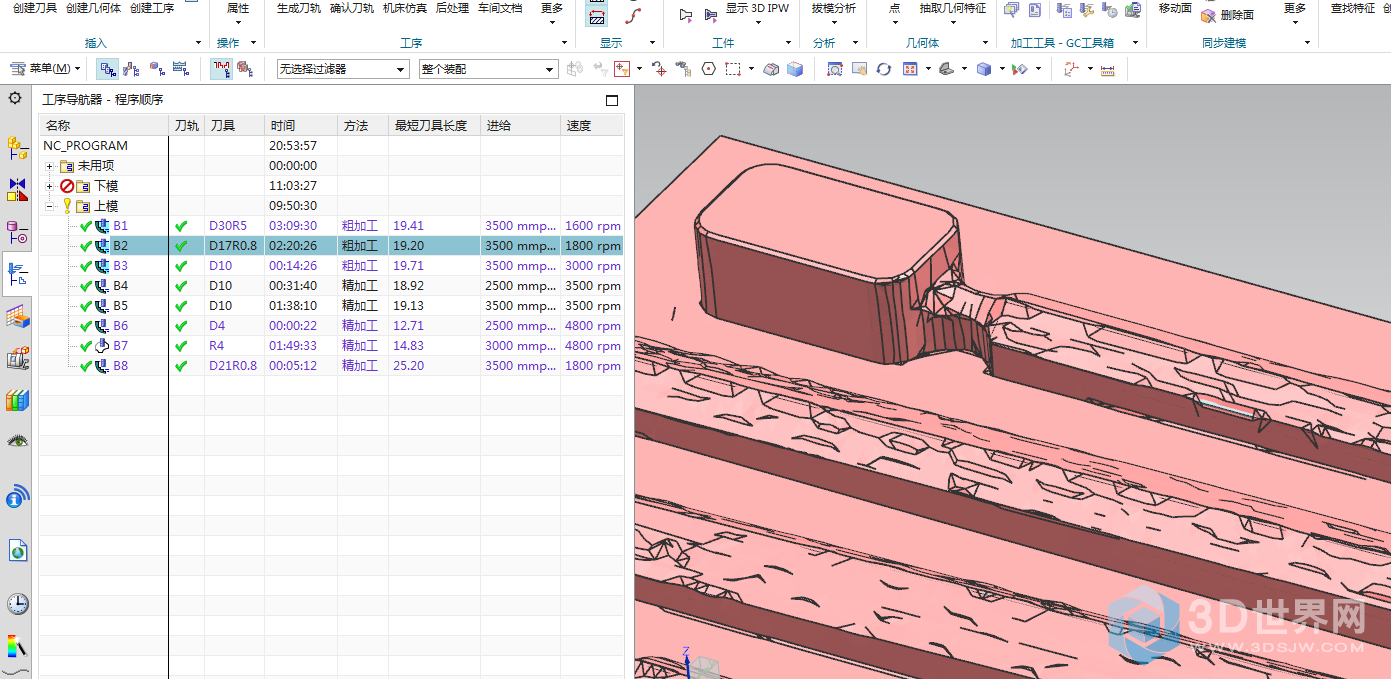Switch navigator to Machine Tool view

(131, 69)
